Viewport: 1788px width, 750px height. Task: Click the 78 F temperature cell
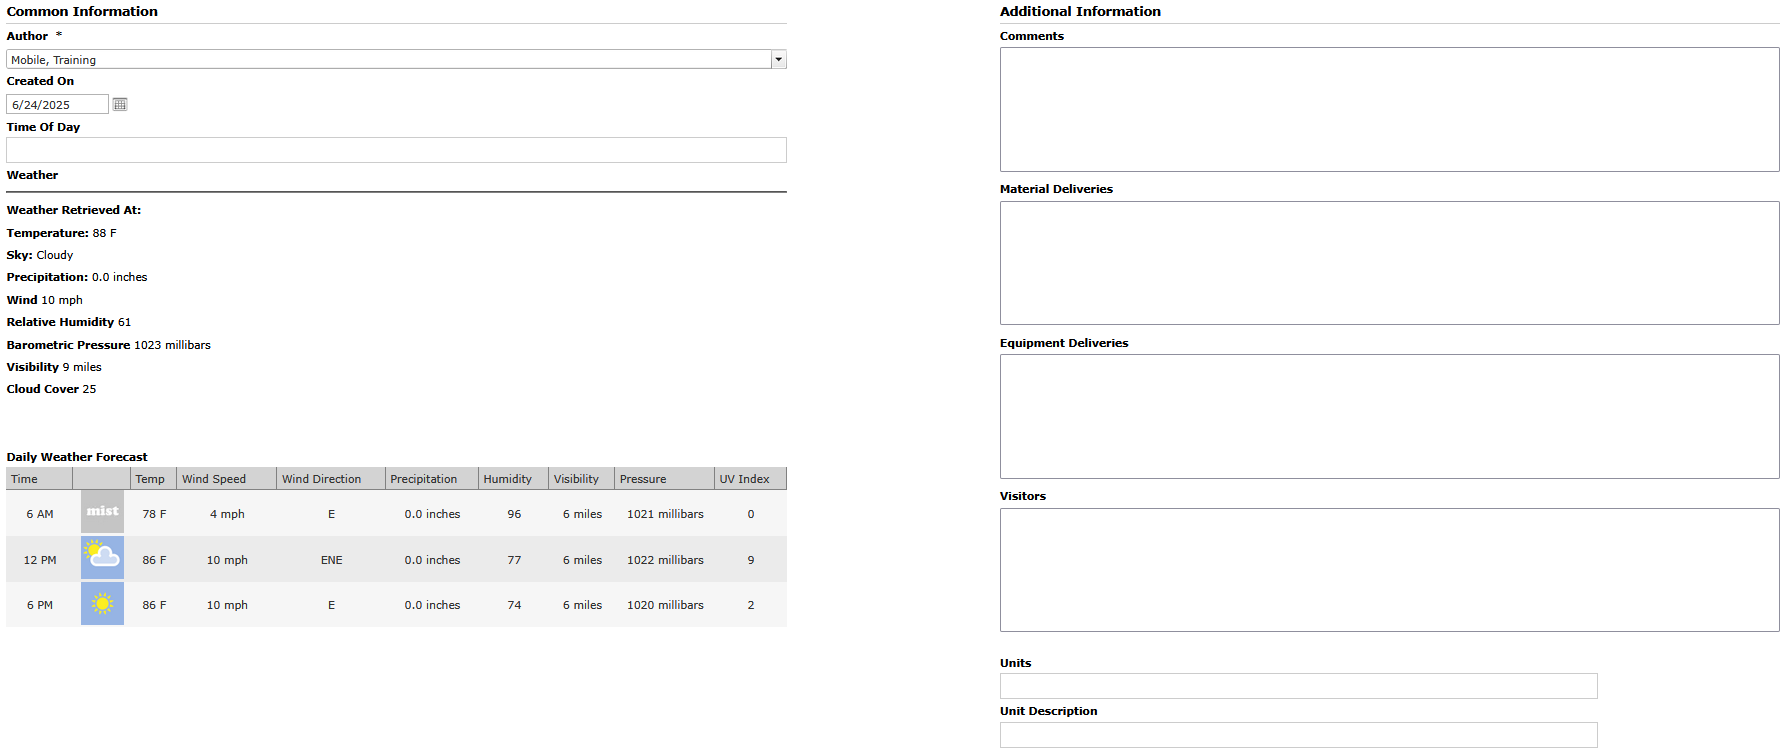(154, 514)
